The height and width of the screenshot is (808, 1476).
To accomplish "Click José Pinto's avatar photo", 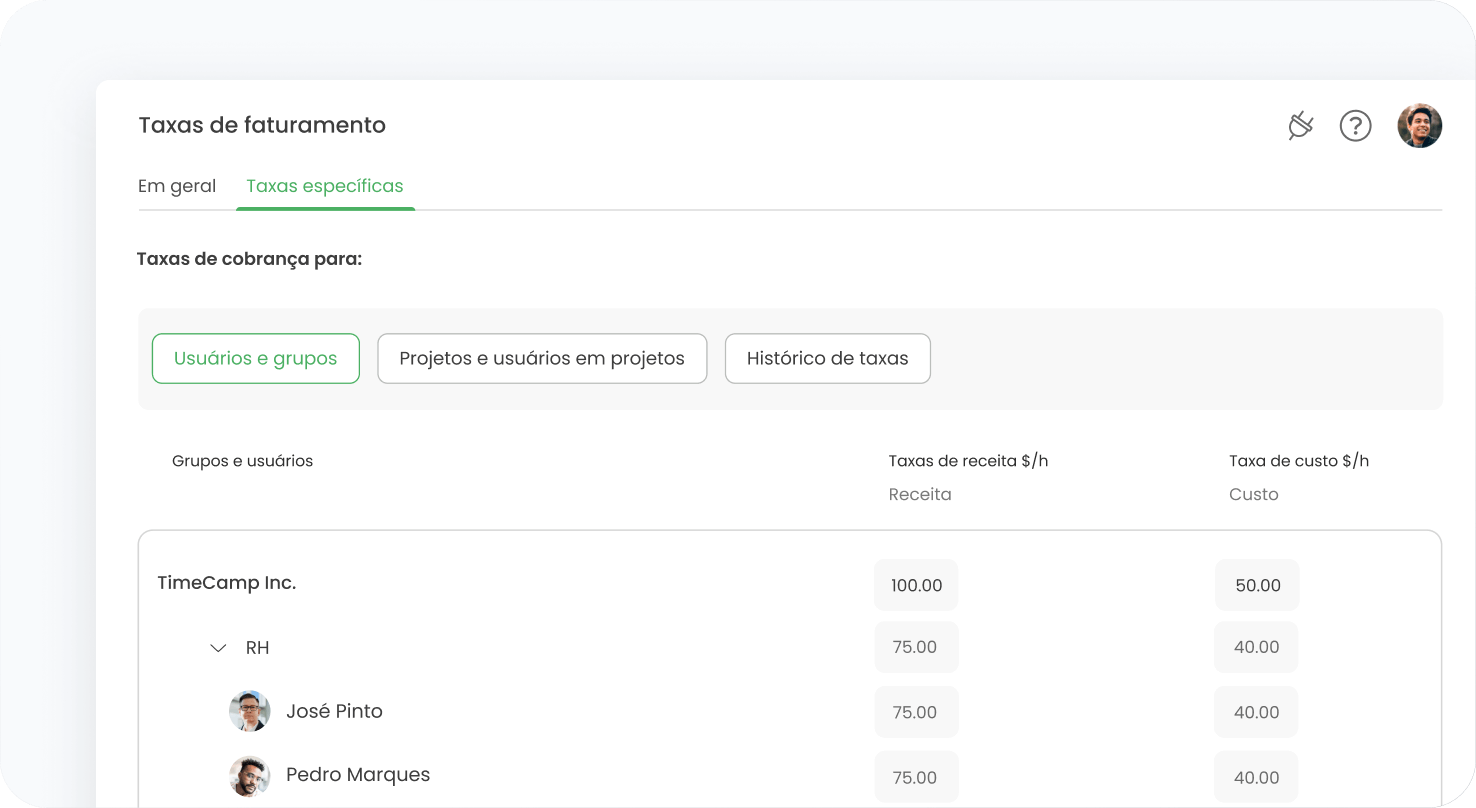I will pos(249,711).
